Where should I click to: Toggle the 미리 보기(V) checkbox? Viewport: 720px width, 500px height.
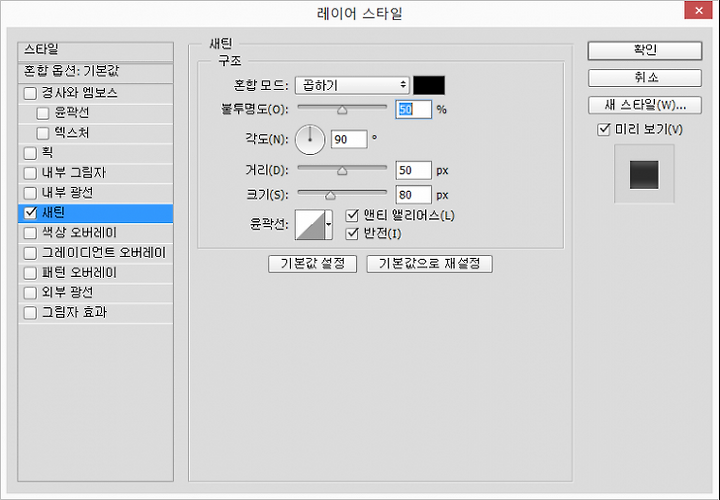603,129
